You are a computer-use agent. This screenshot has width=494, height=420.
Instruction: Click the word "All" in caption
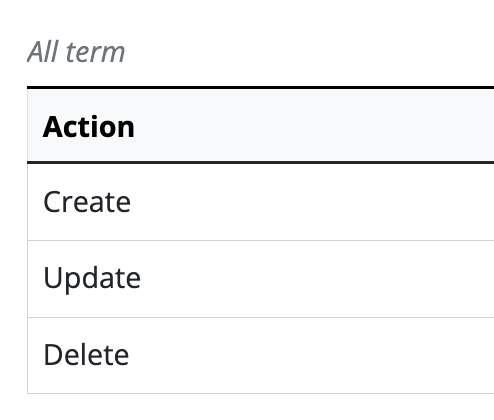[x=44, y=52]
